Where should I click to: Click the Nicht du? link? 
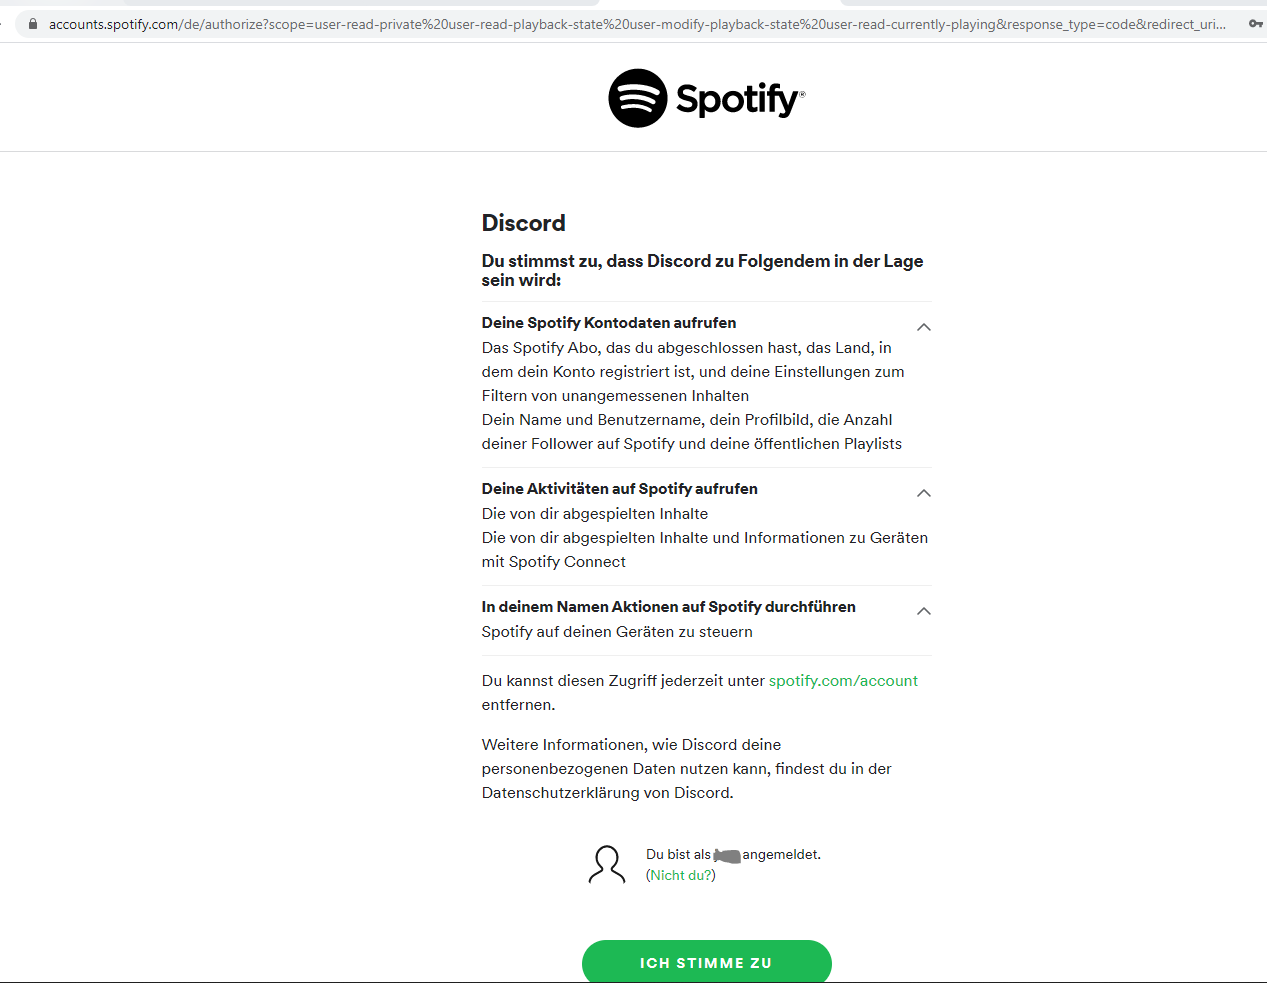click(681, 875)
